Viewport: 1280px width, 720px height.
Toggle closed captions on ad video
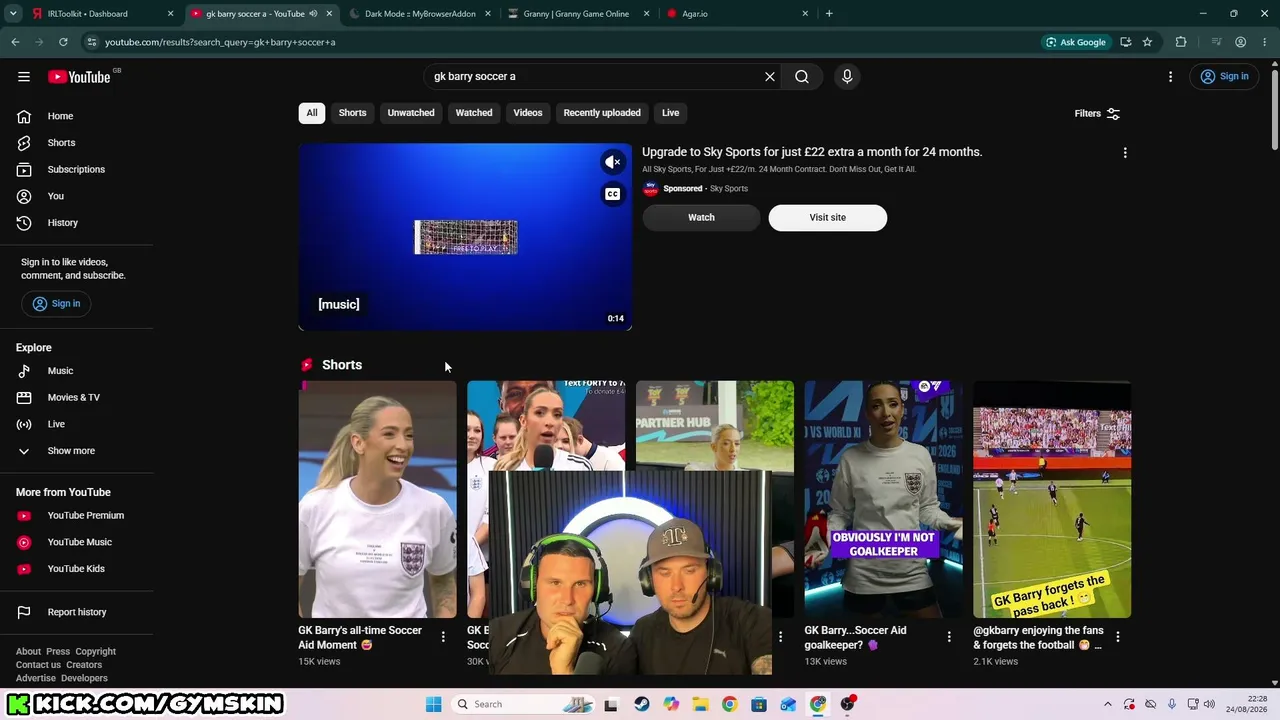[613, 194]
